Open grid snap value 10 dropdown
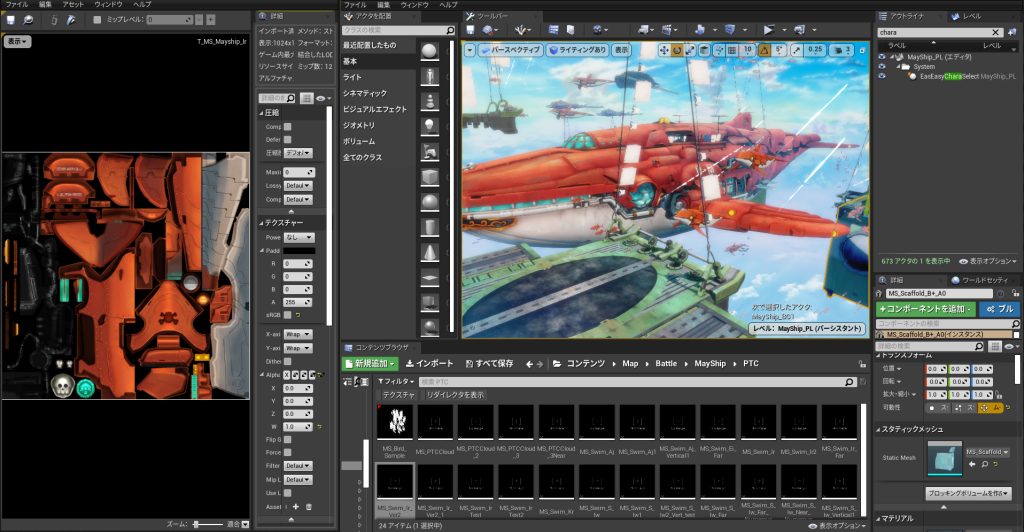The image size is (1024, 532). [748, 50]
